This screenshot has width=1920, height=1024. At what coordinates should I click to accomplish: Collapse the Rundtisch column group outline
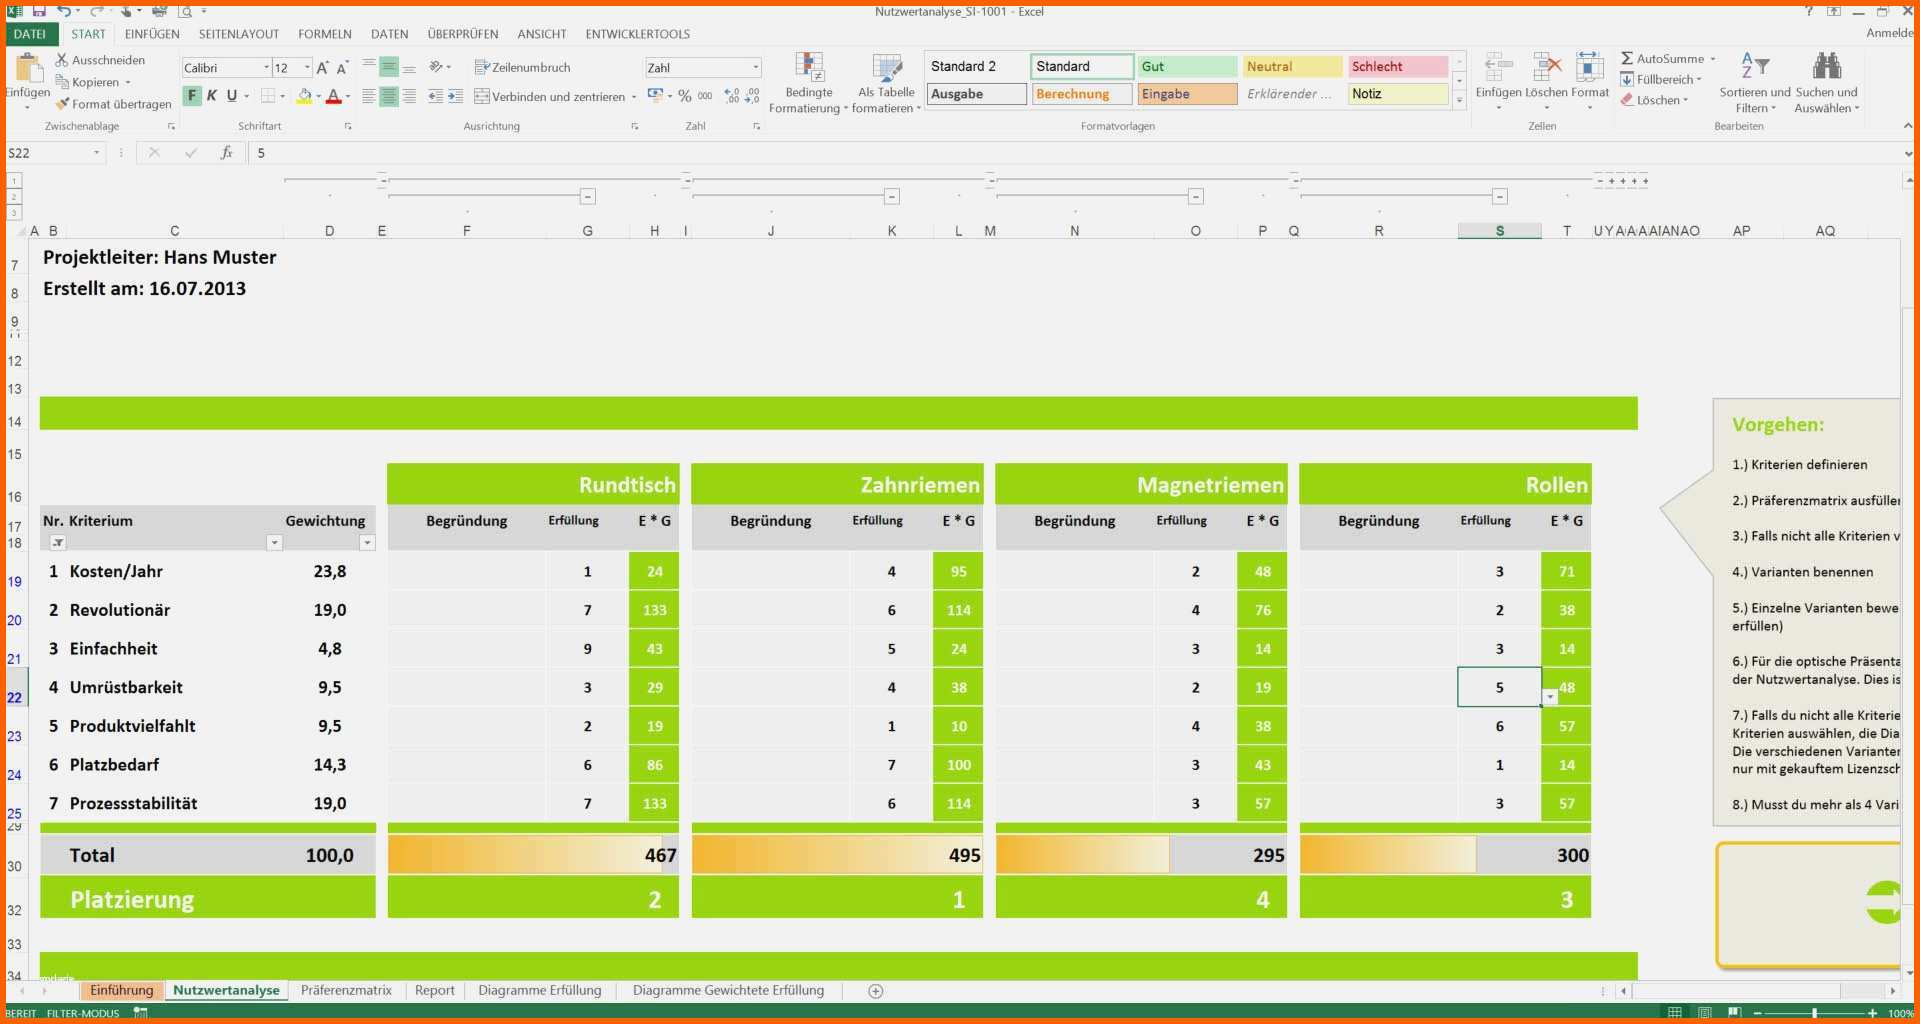(x=588, y=197)
